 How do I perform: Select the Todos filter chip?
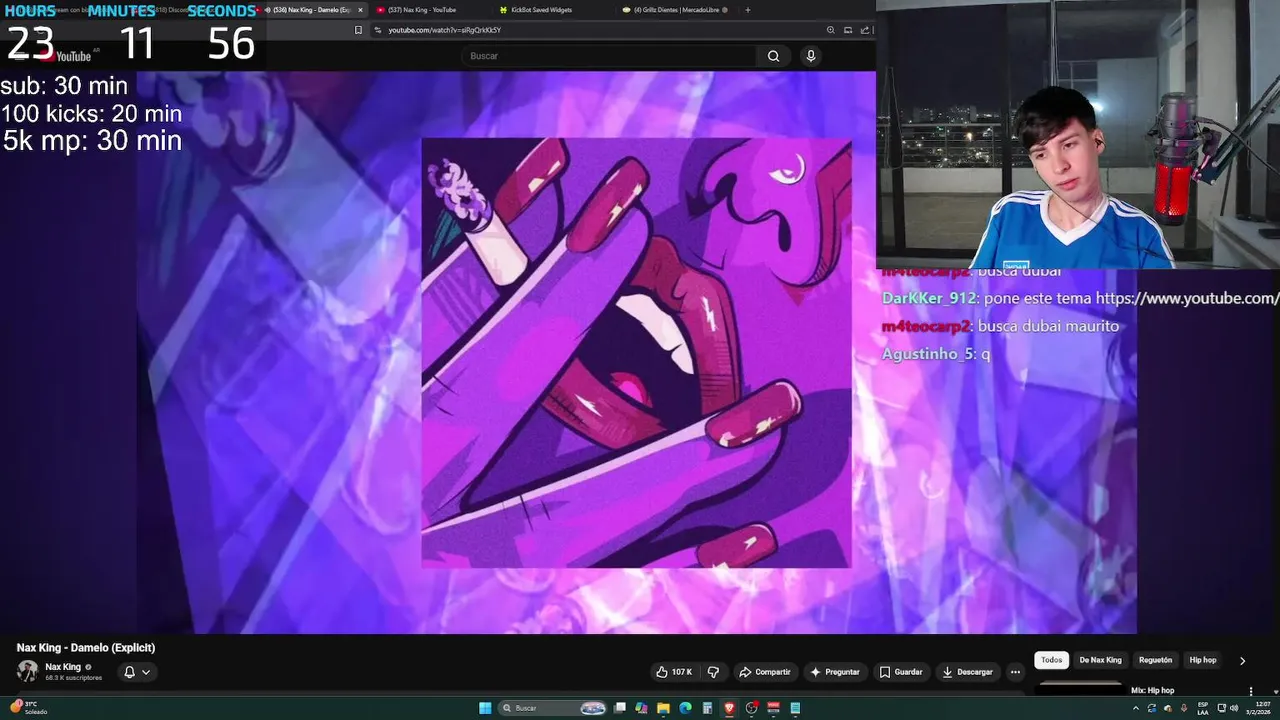(1051, 660)
